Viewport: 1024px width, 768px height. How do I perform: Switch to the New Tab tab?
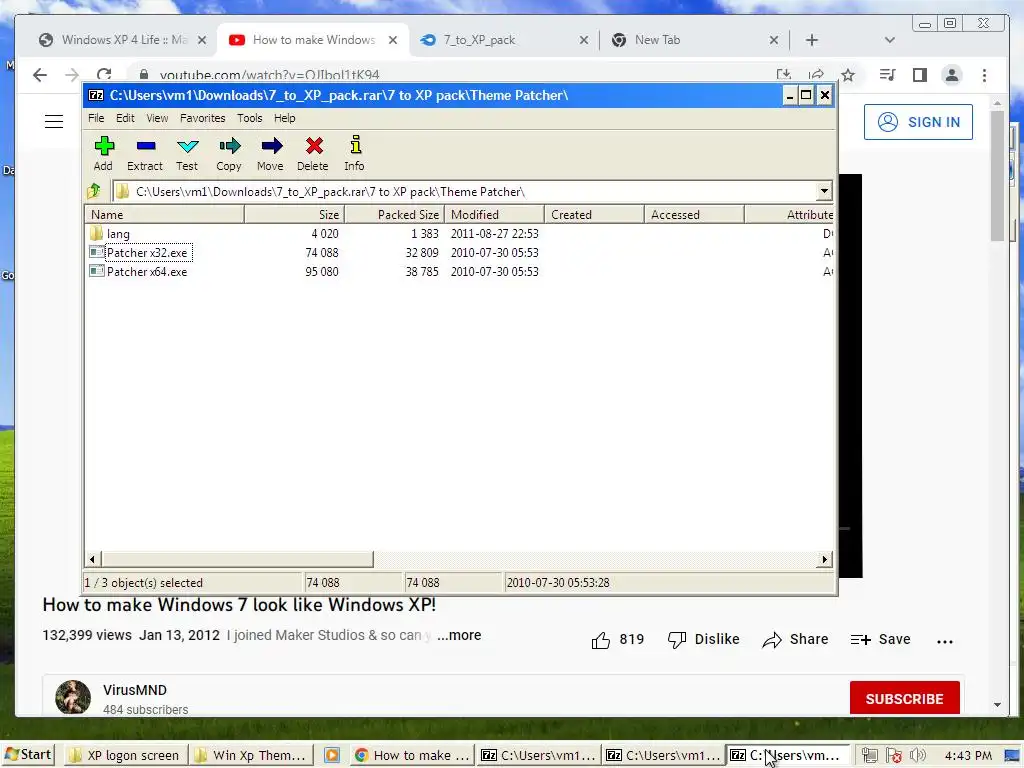click(x=694, y=40)
